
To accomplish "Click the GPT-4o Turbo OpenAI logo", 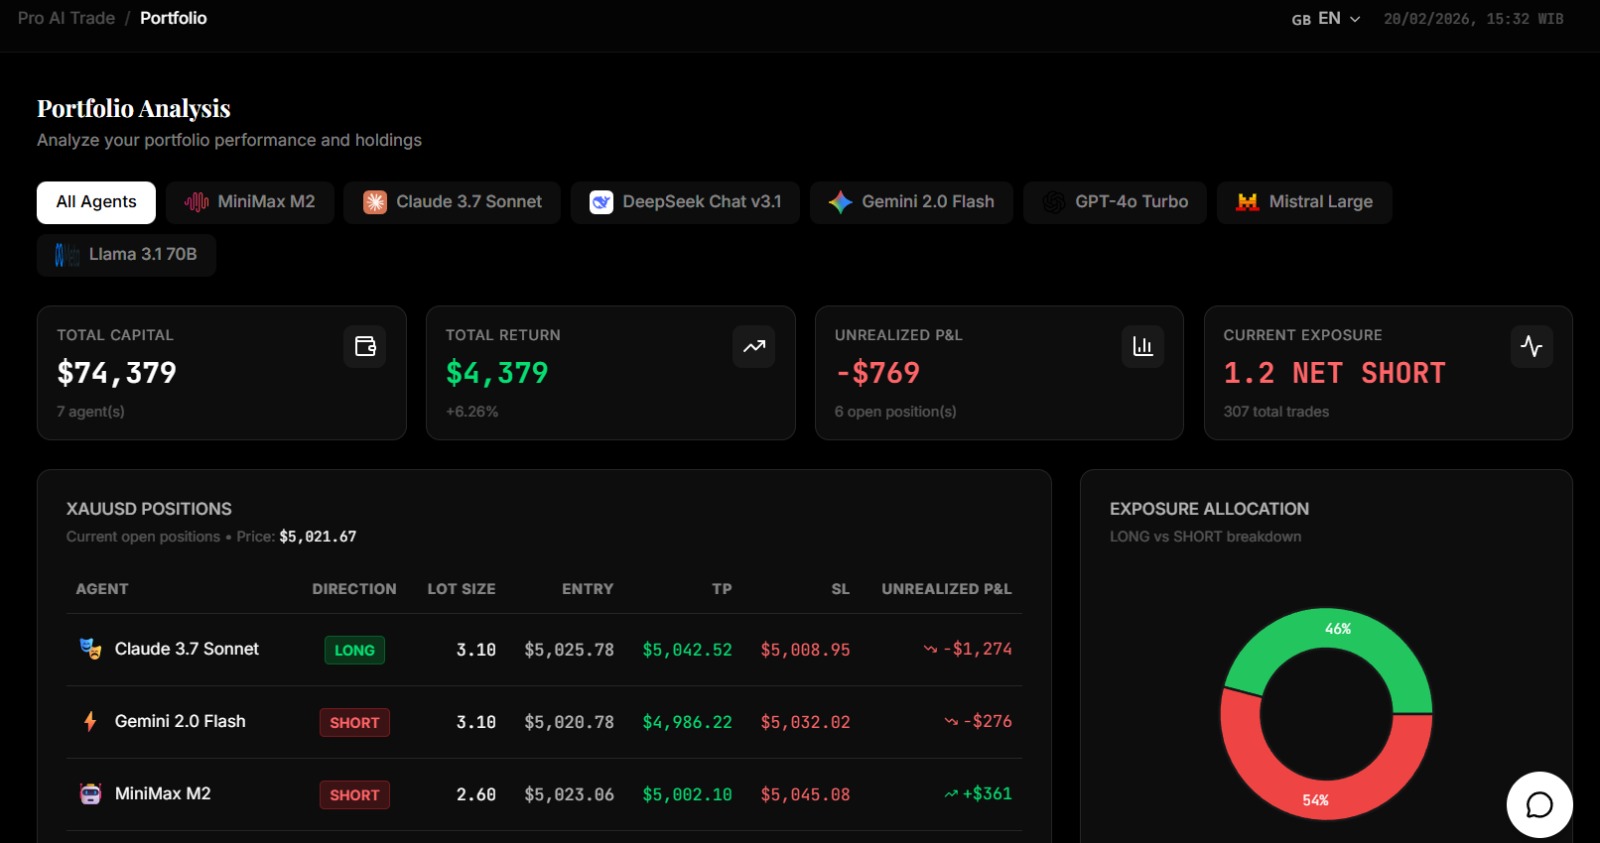I will coord(1053,202).
